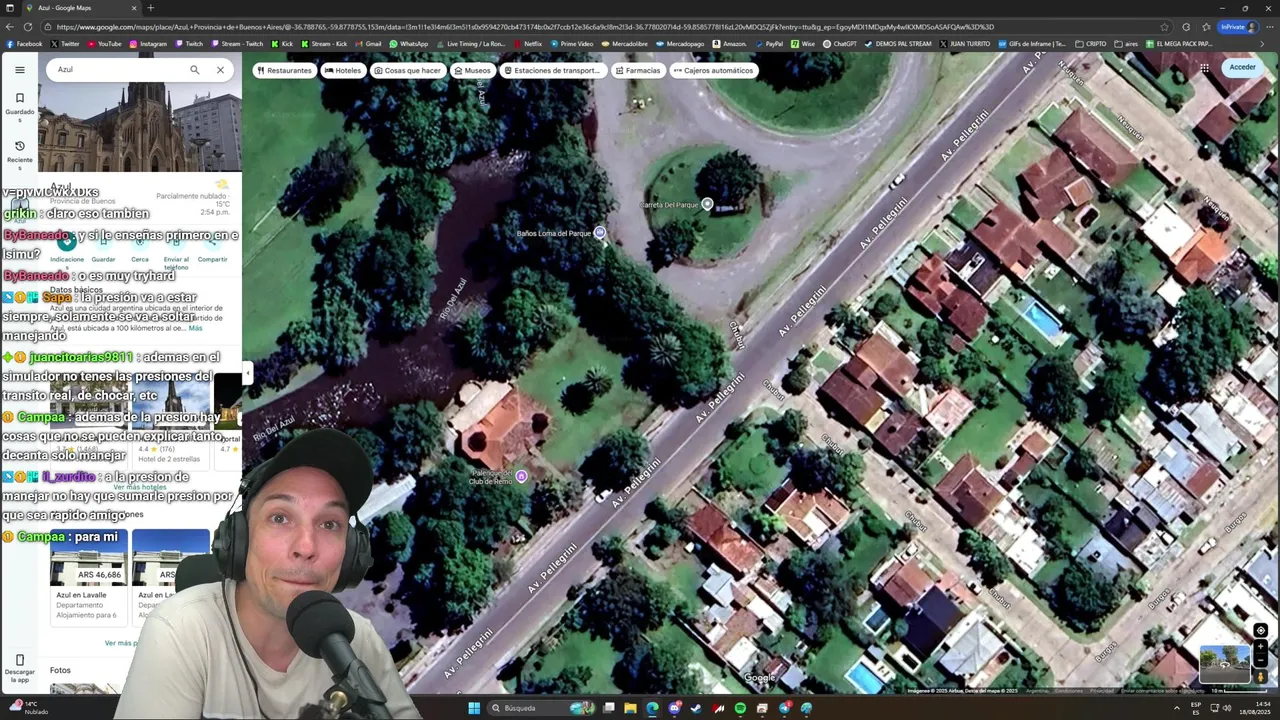Click the browser back arrow
This screenshot has height=720, width=1280.
(12, 27)
